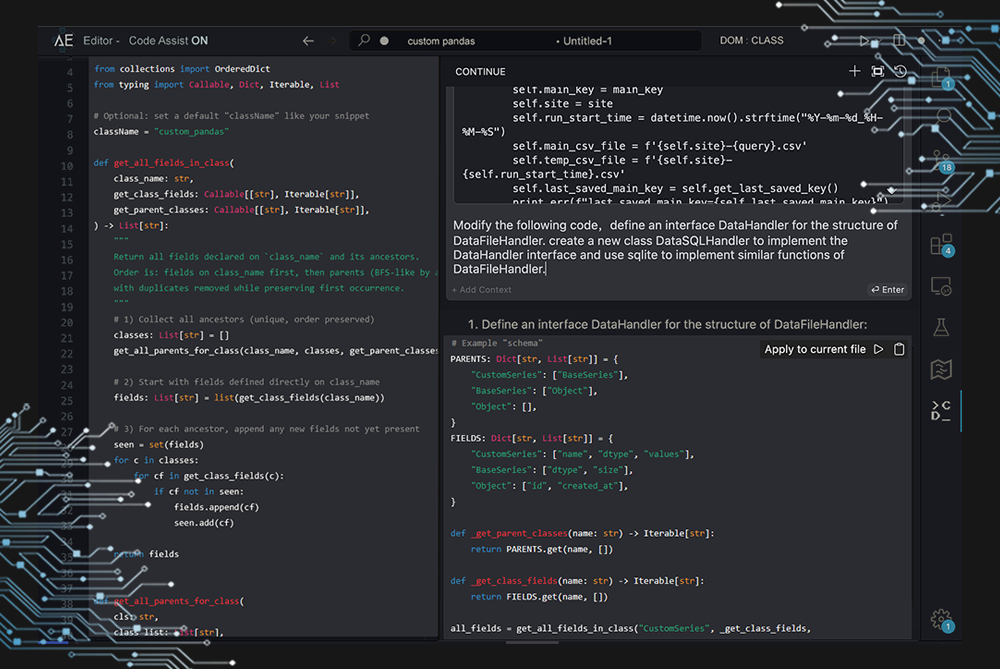Image resolution: width=1000 pixels, height=669 pixels.
Task: Show chat history clock icon
Action: (x=900, y=71)
